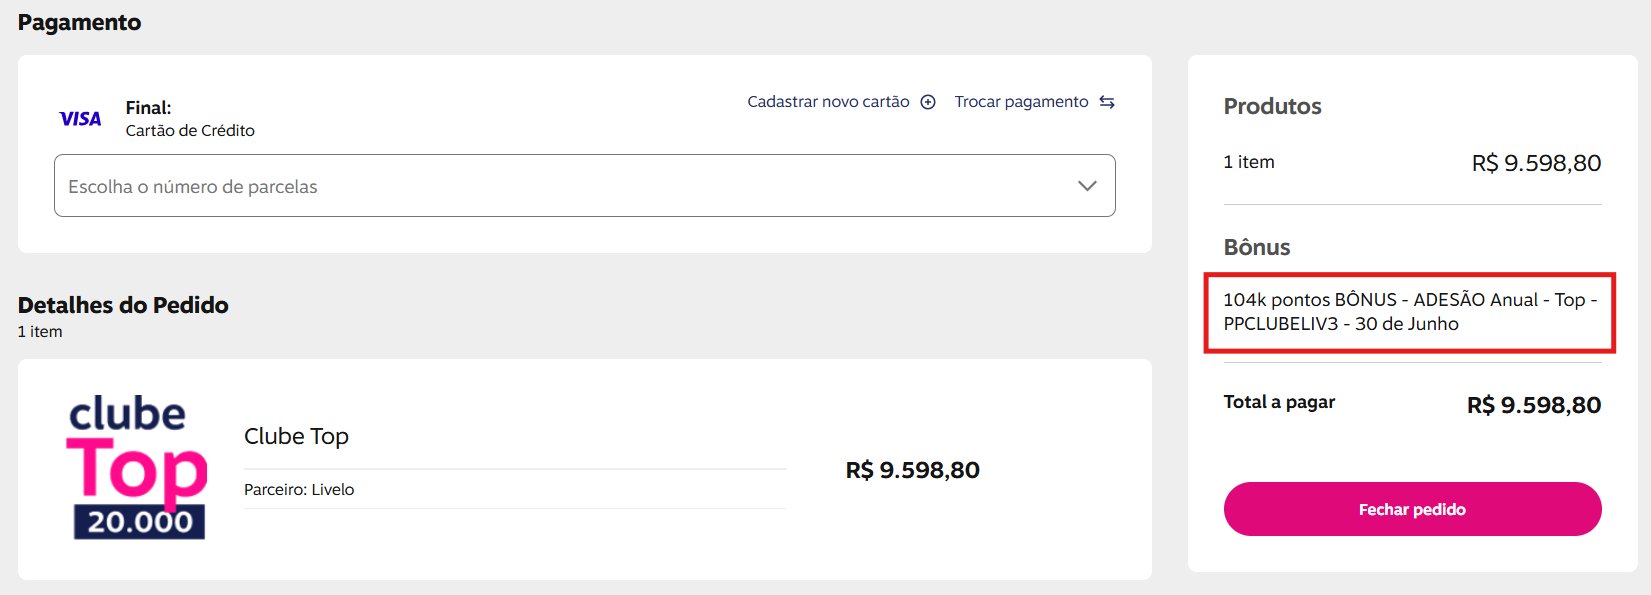This screenshot has height=595, width=1651.
Task: Click the plus circle icon beside Cadastrar novo cartão
Action: click(928, 102)
